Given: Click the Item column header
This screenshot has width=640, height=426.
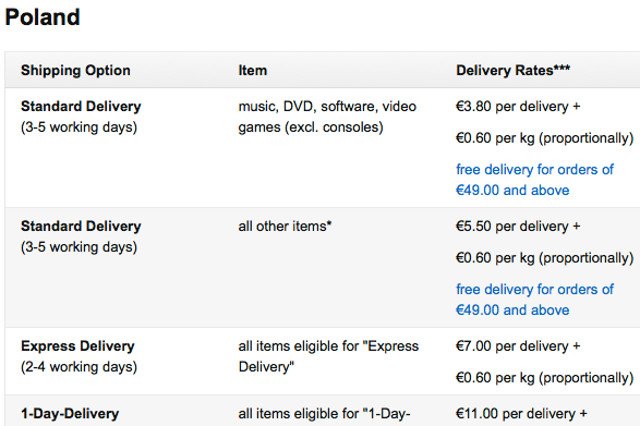Looking at the screenshot, I should [253, 71].
